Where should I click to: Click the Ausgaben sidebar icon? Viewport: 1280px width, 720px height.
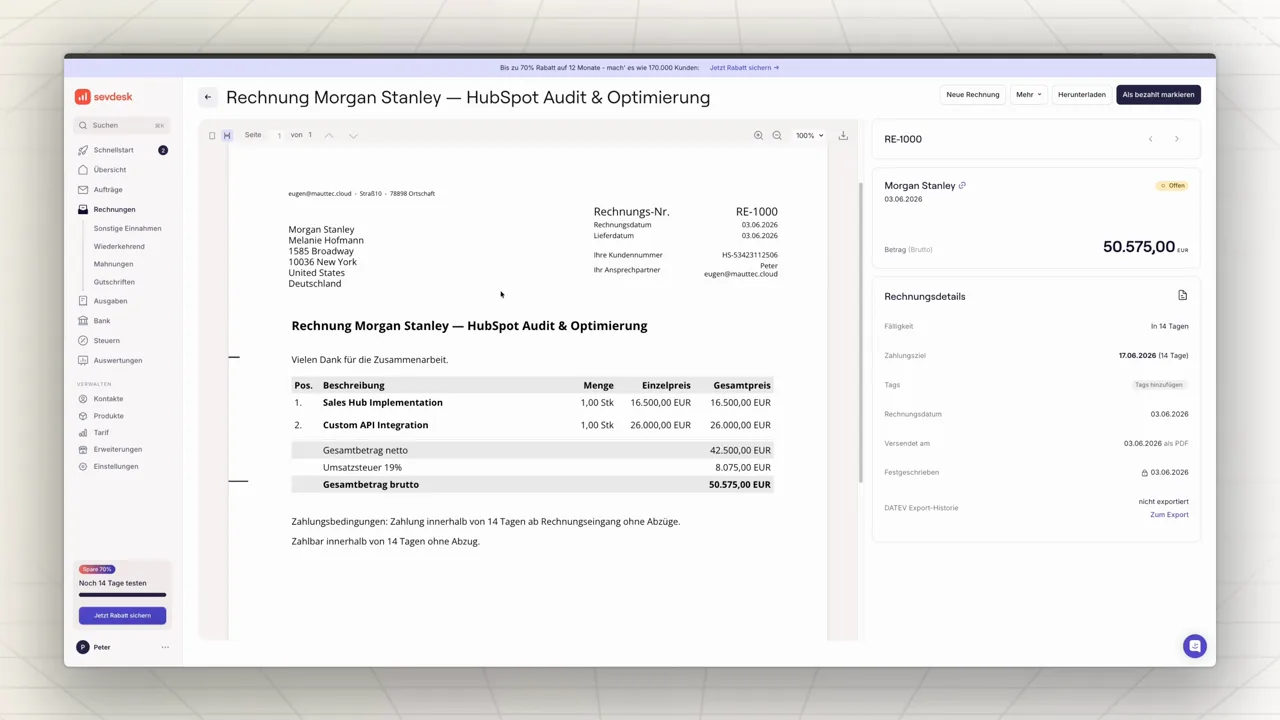click(83, 301)
